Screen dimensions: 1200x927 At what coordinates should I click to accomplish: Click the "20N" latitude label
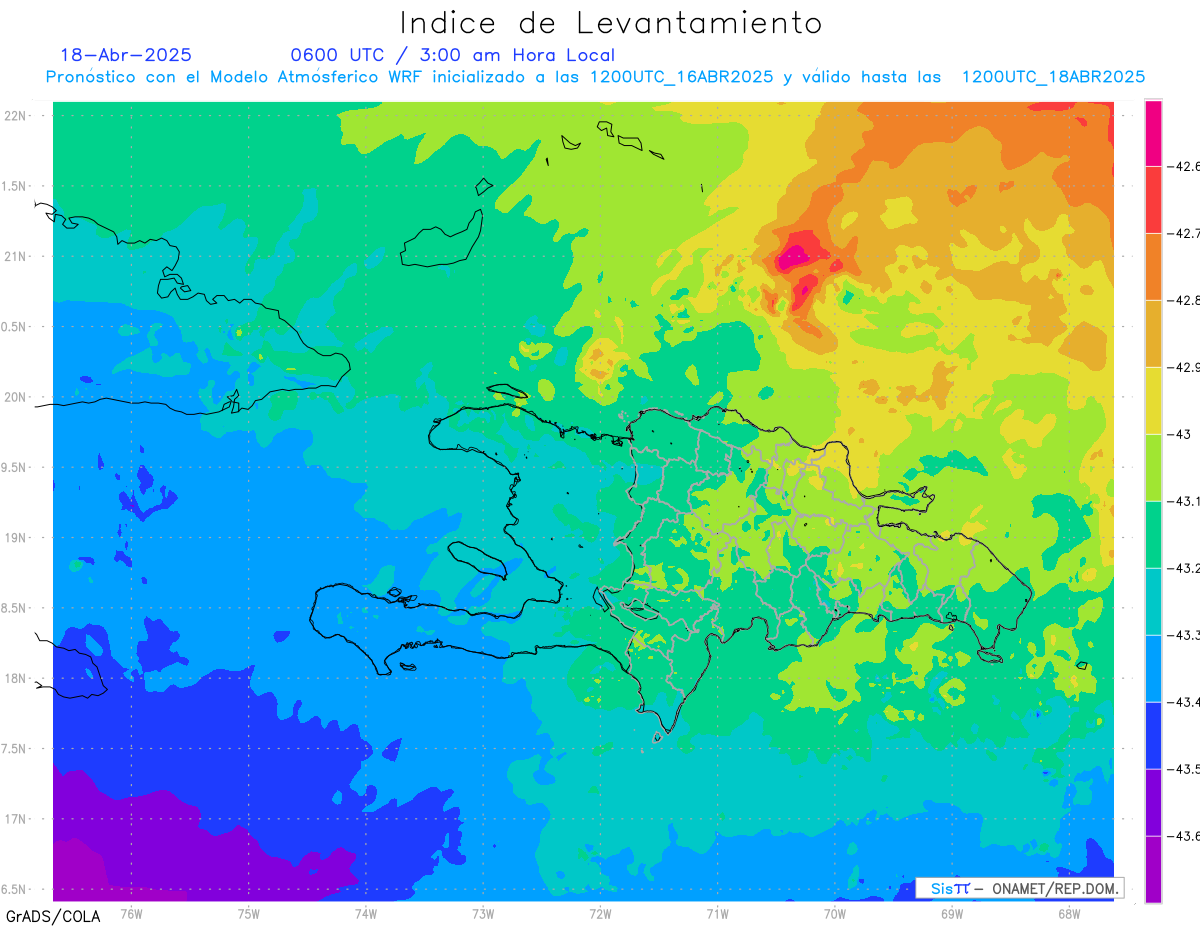(x=16, y=397)
